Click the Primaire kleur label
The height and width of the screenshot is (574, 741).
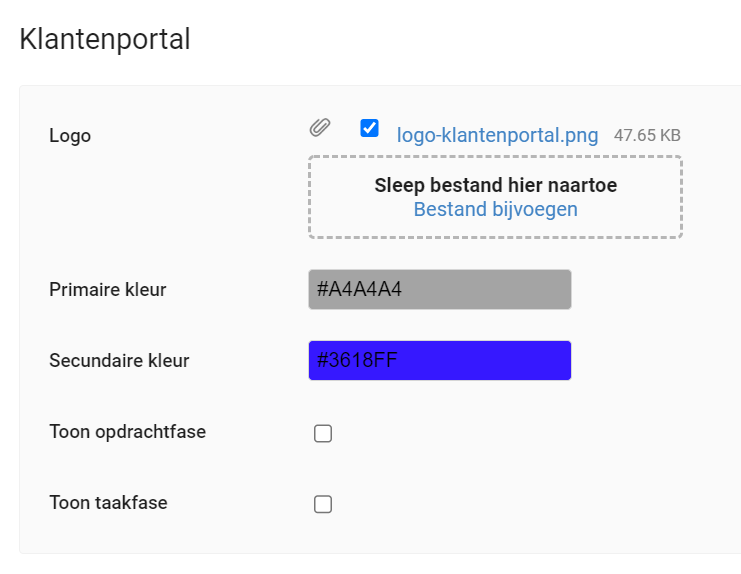coord(108,290)
